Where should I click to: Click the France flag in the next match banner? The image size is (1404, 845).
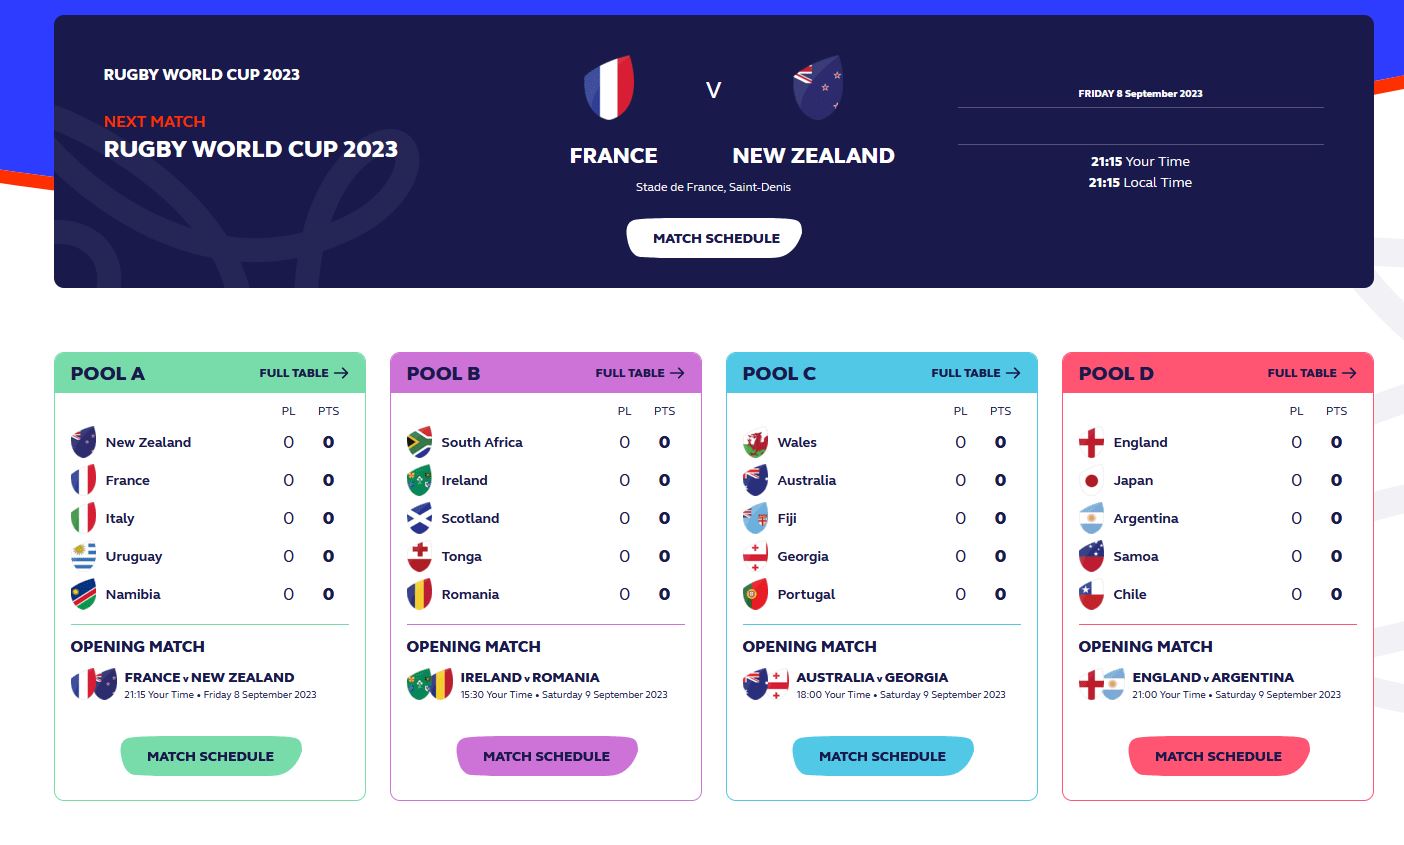pos(610,88)
